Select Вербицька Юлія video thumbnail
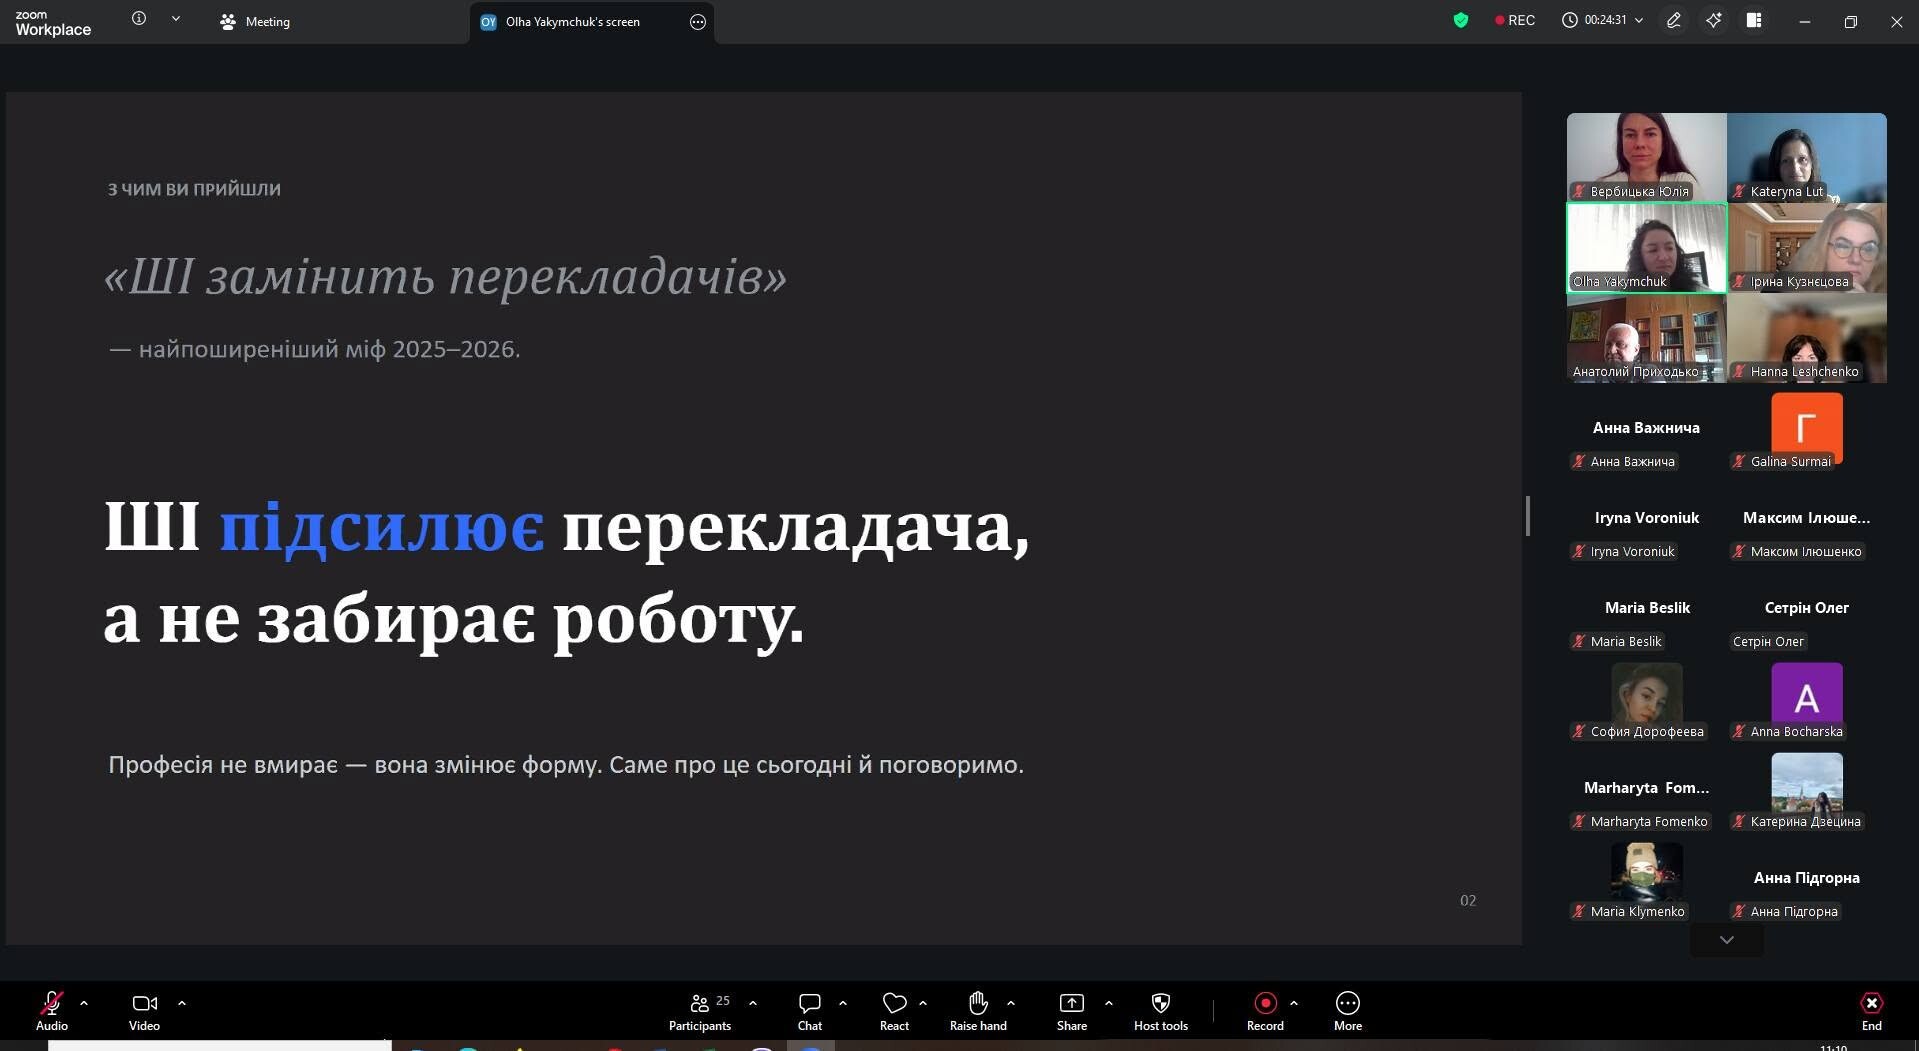The image size is (1919, 1051). click(x=1646, y=157)
